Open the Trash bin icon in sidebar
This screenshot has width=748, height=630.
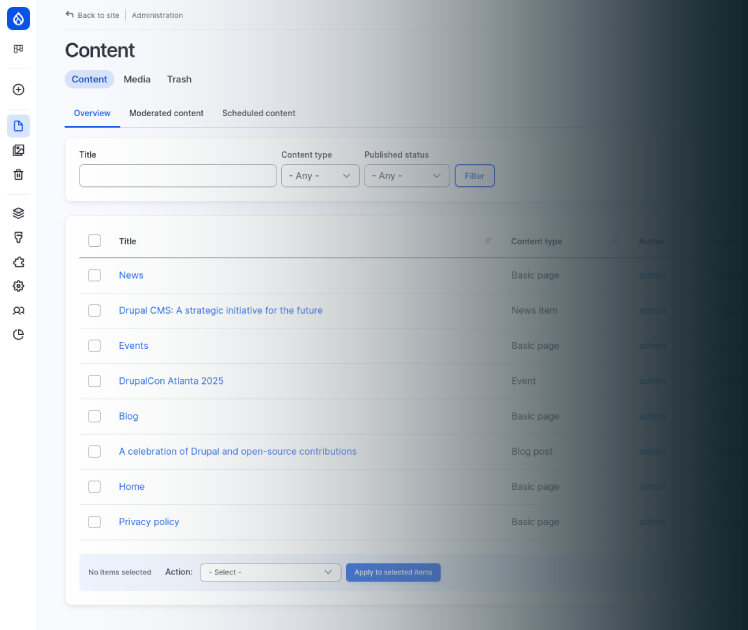tap(18, 175)
